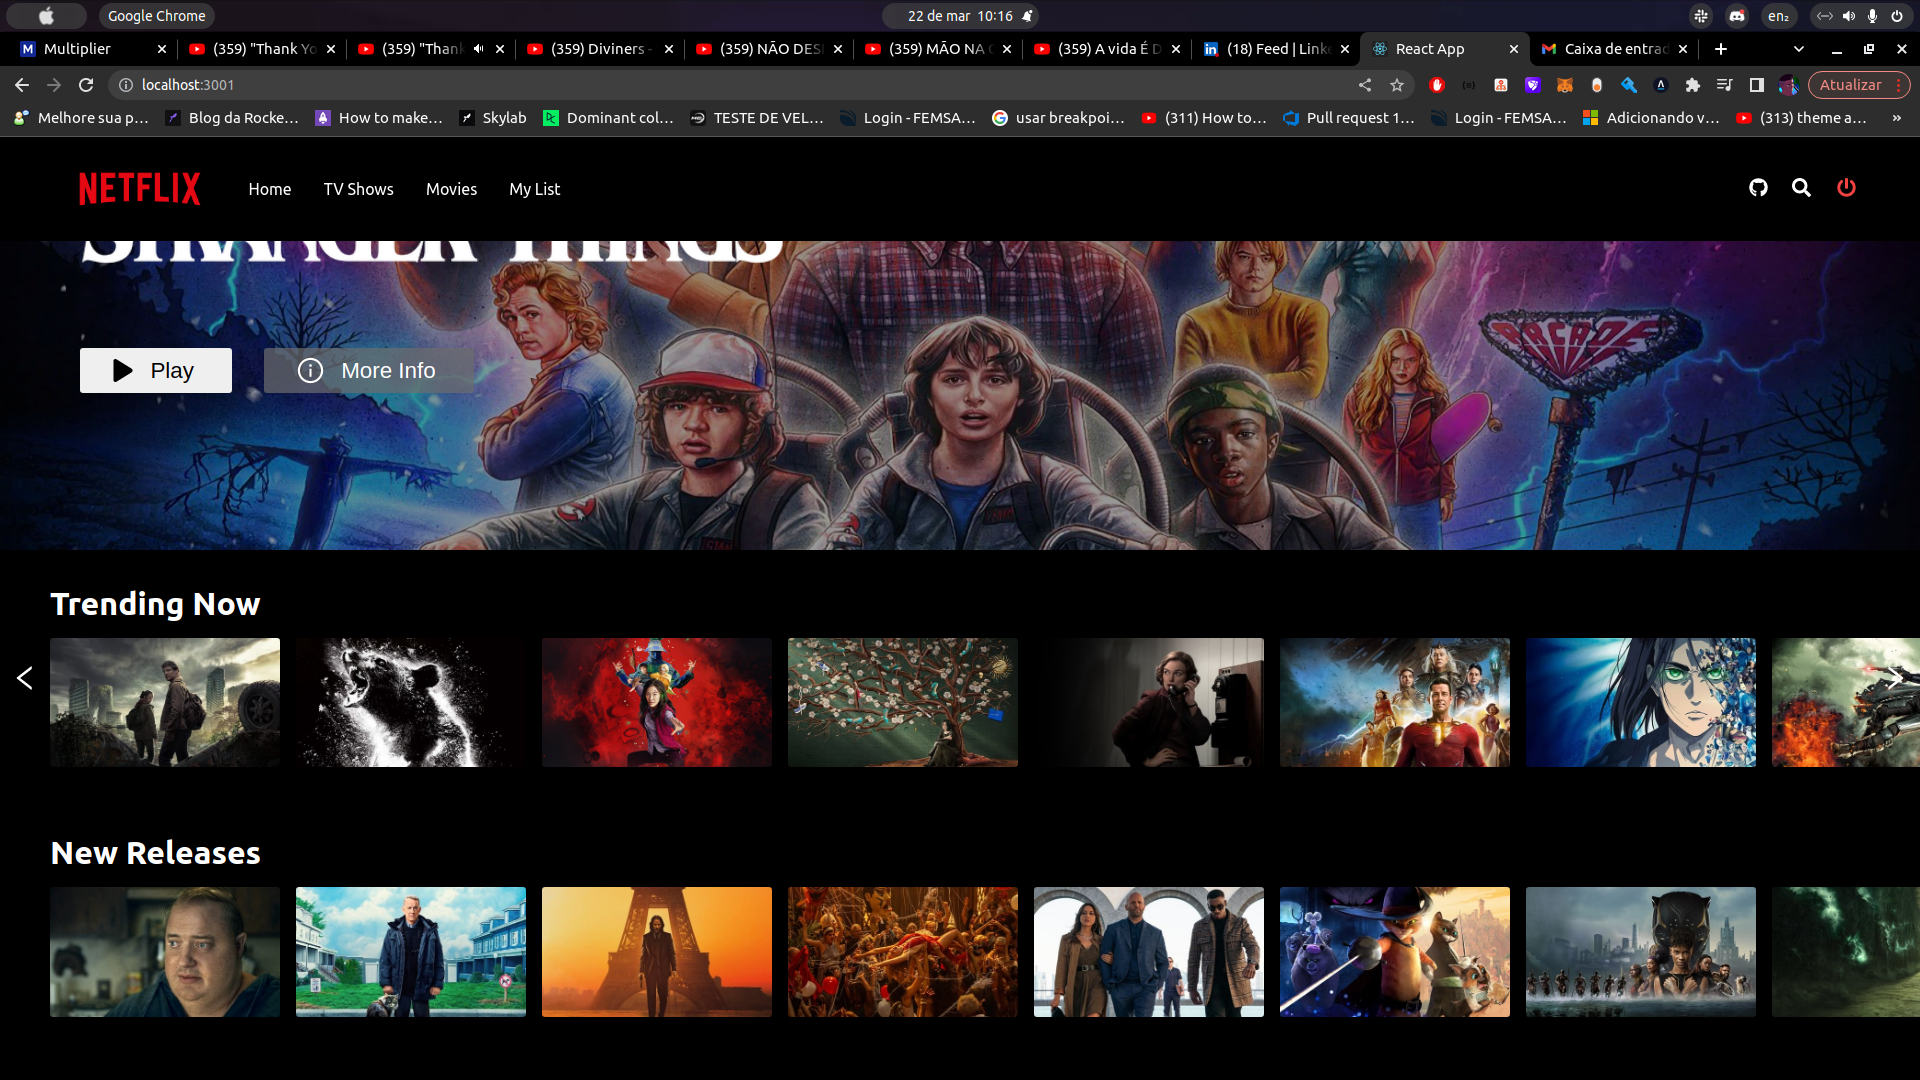The height and width of the screenshot is (1080, 1920).
Task: Toggle Chrome side panel icon
Action: (x=1756, y=85)
